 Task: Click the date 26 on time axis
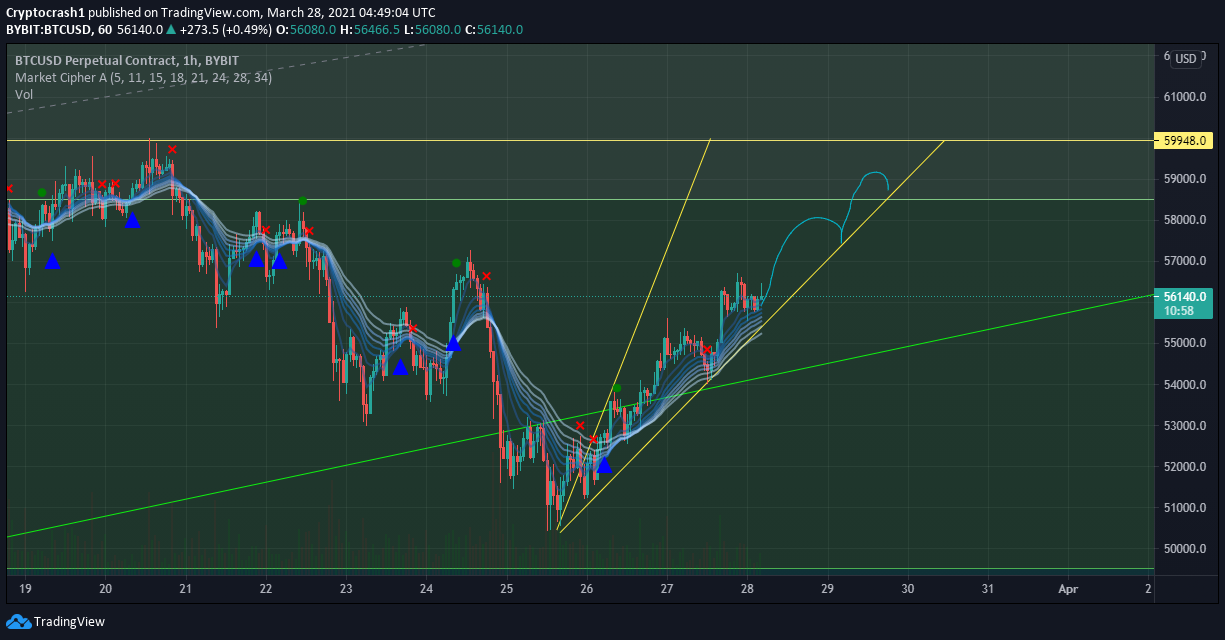[x=587, y=589]
